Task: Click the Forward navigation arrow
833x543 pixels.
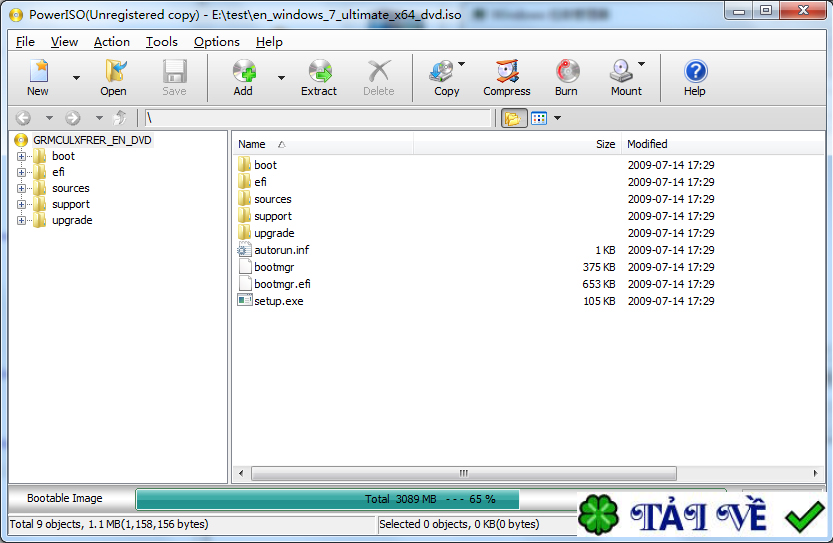Action: click(73, 117)
